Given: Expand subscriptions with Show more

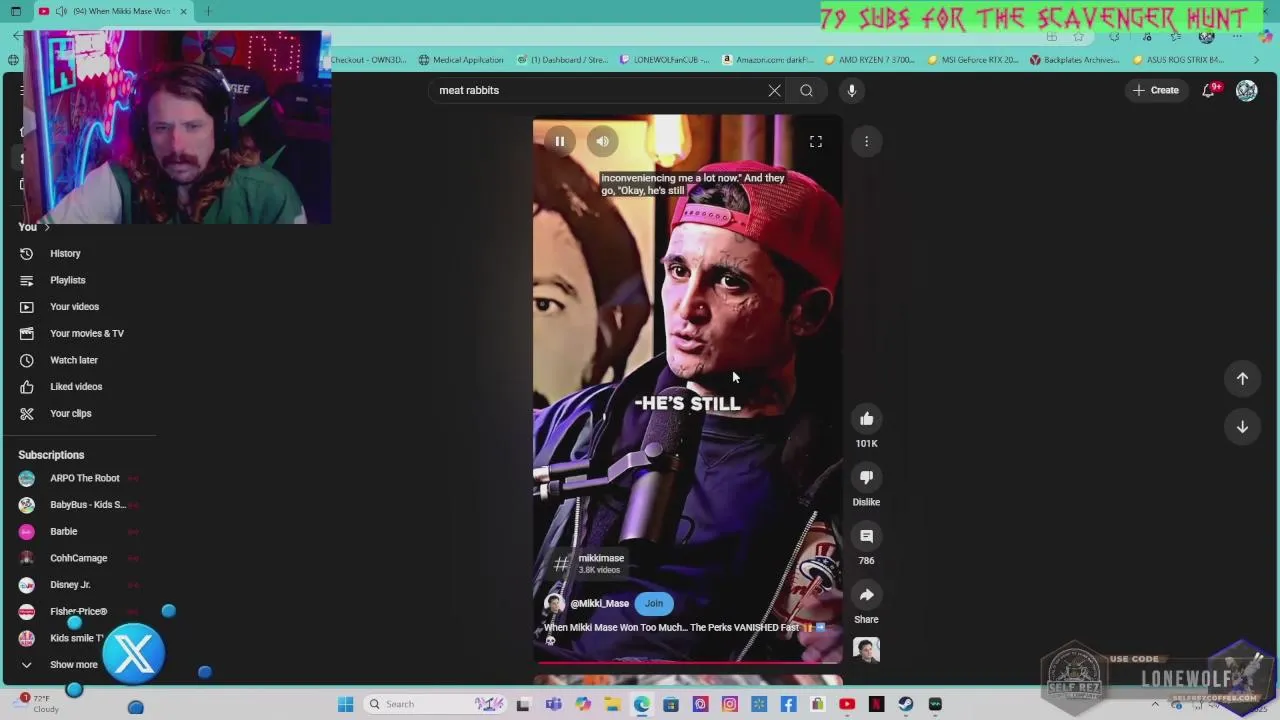Looking at the screenshot, I should tap(73, 664).
